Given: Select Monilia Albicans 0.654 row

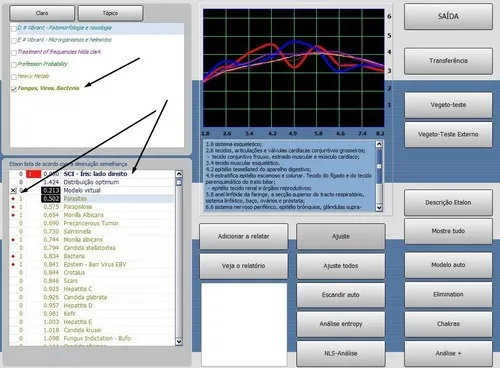Looking at the screenshot, I should click(92, 215).
